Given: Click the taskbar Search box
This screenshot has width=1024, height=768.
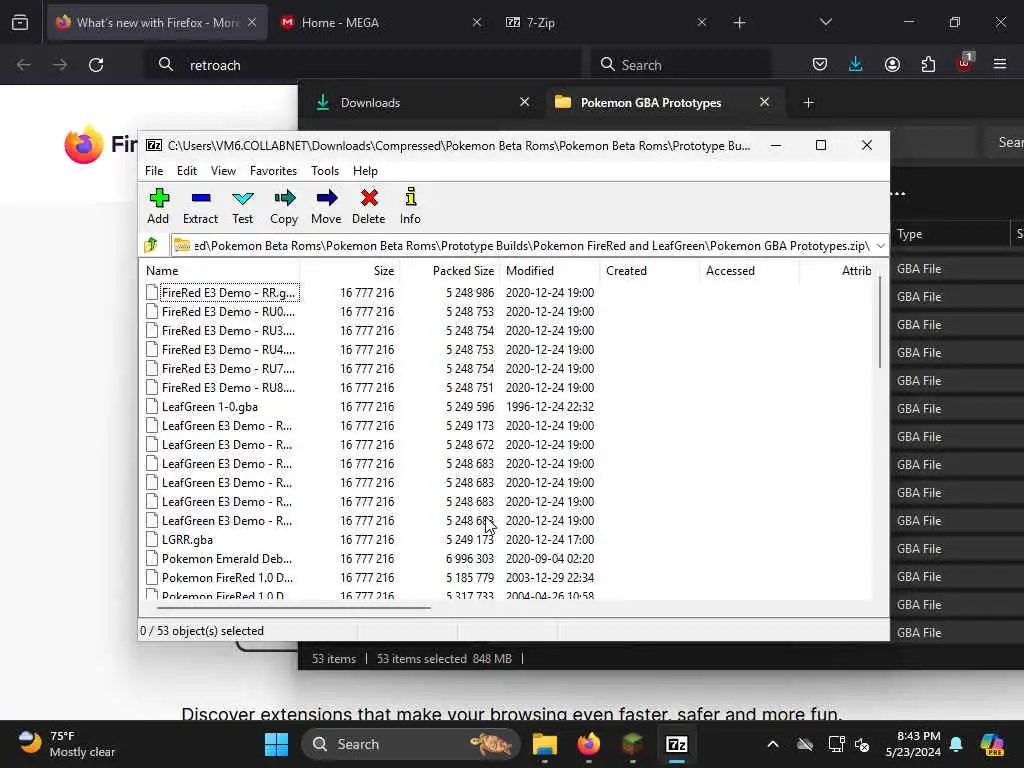Looking at the screenshot, I should pos(410,744).
